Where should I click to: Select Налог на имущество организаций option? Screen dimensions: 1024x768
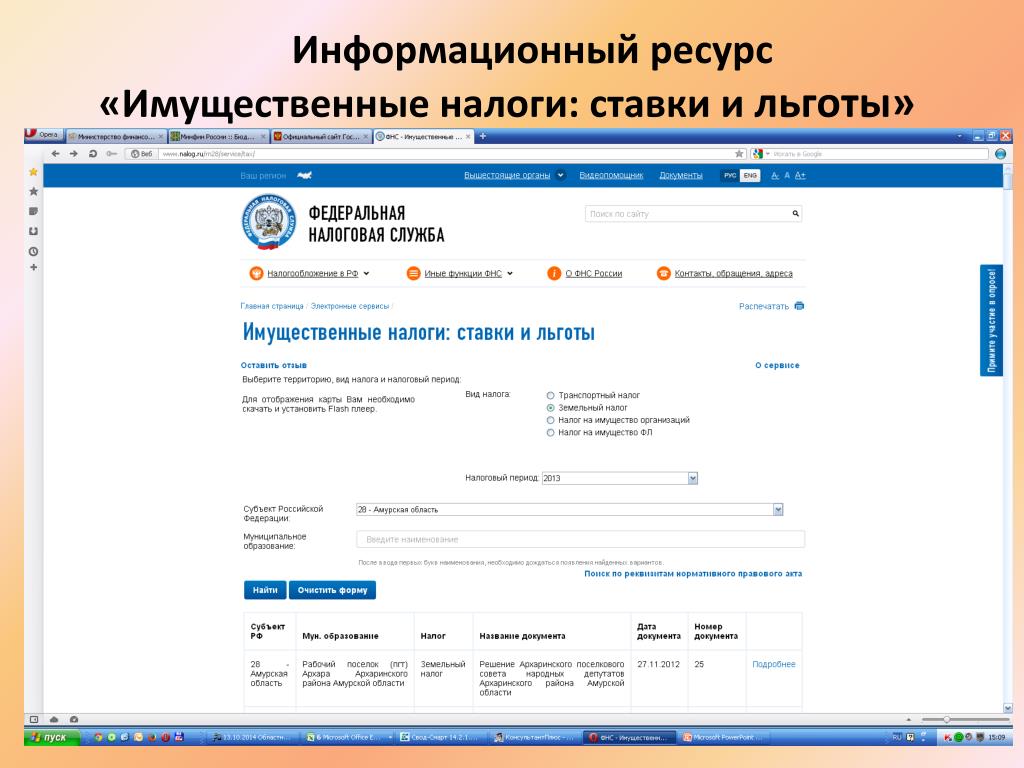551,420
